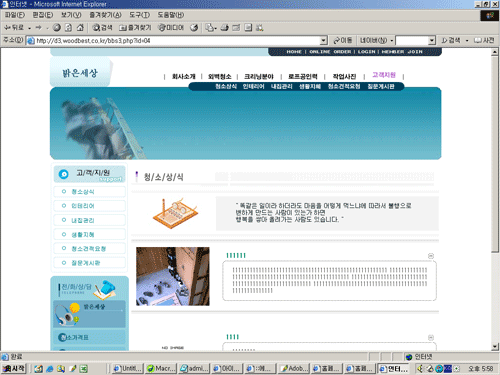Select 질문게시판 in the blue submenu bar

tap(381, 87)
